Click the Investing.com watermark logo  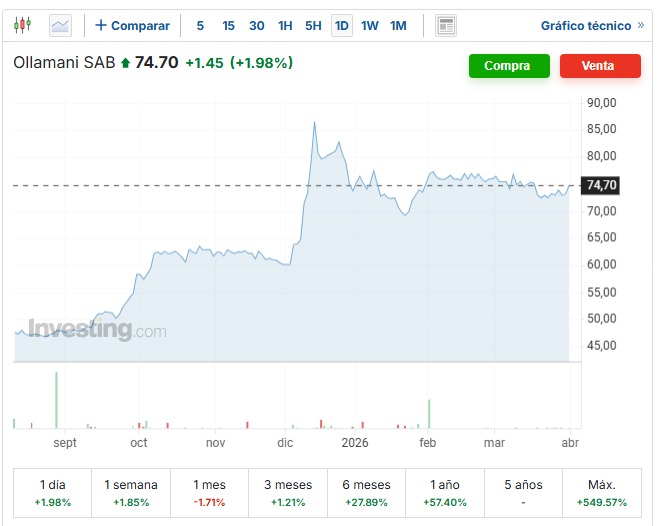[x=97, y=330]
